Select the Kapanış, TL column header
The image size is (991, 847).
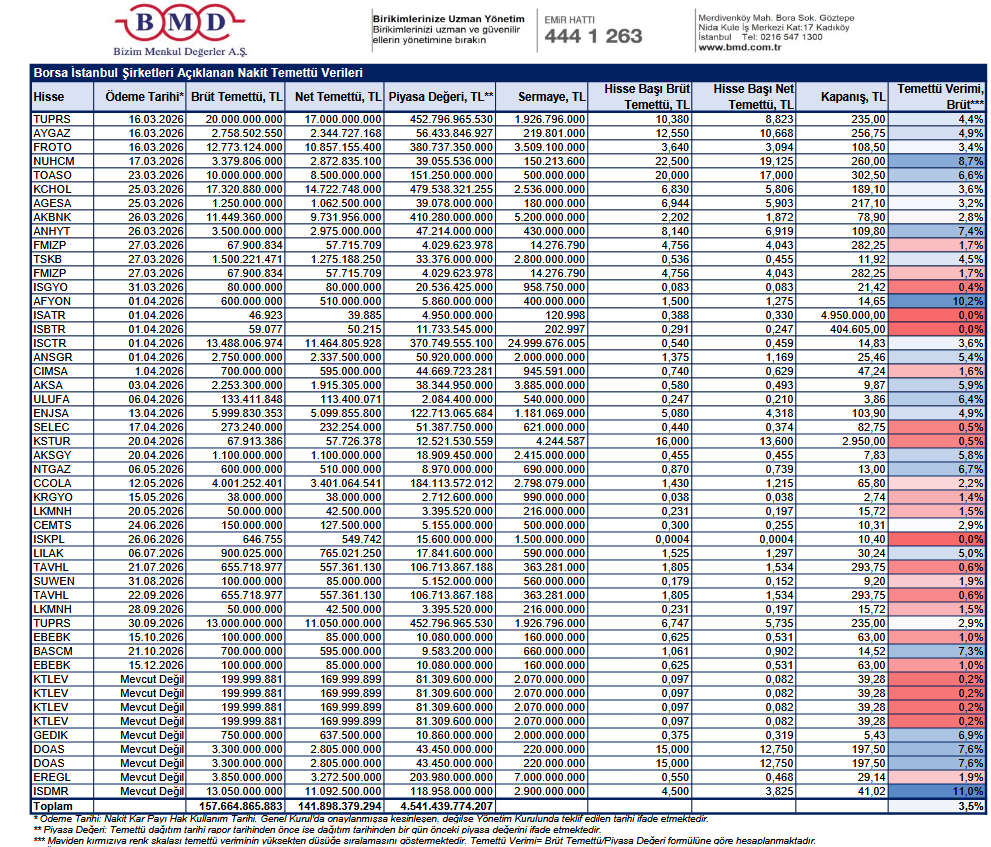[851, 97]
